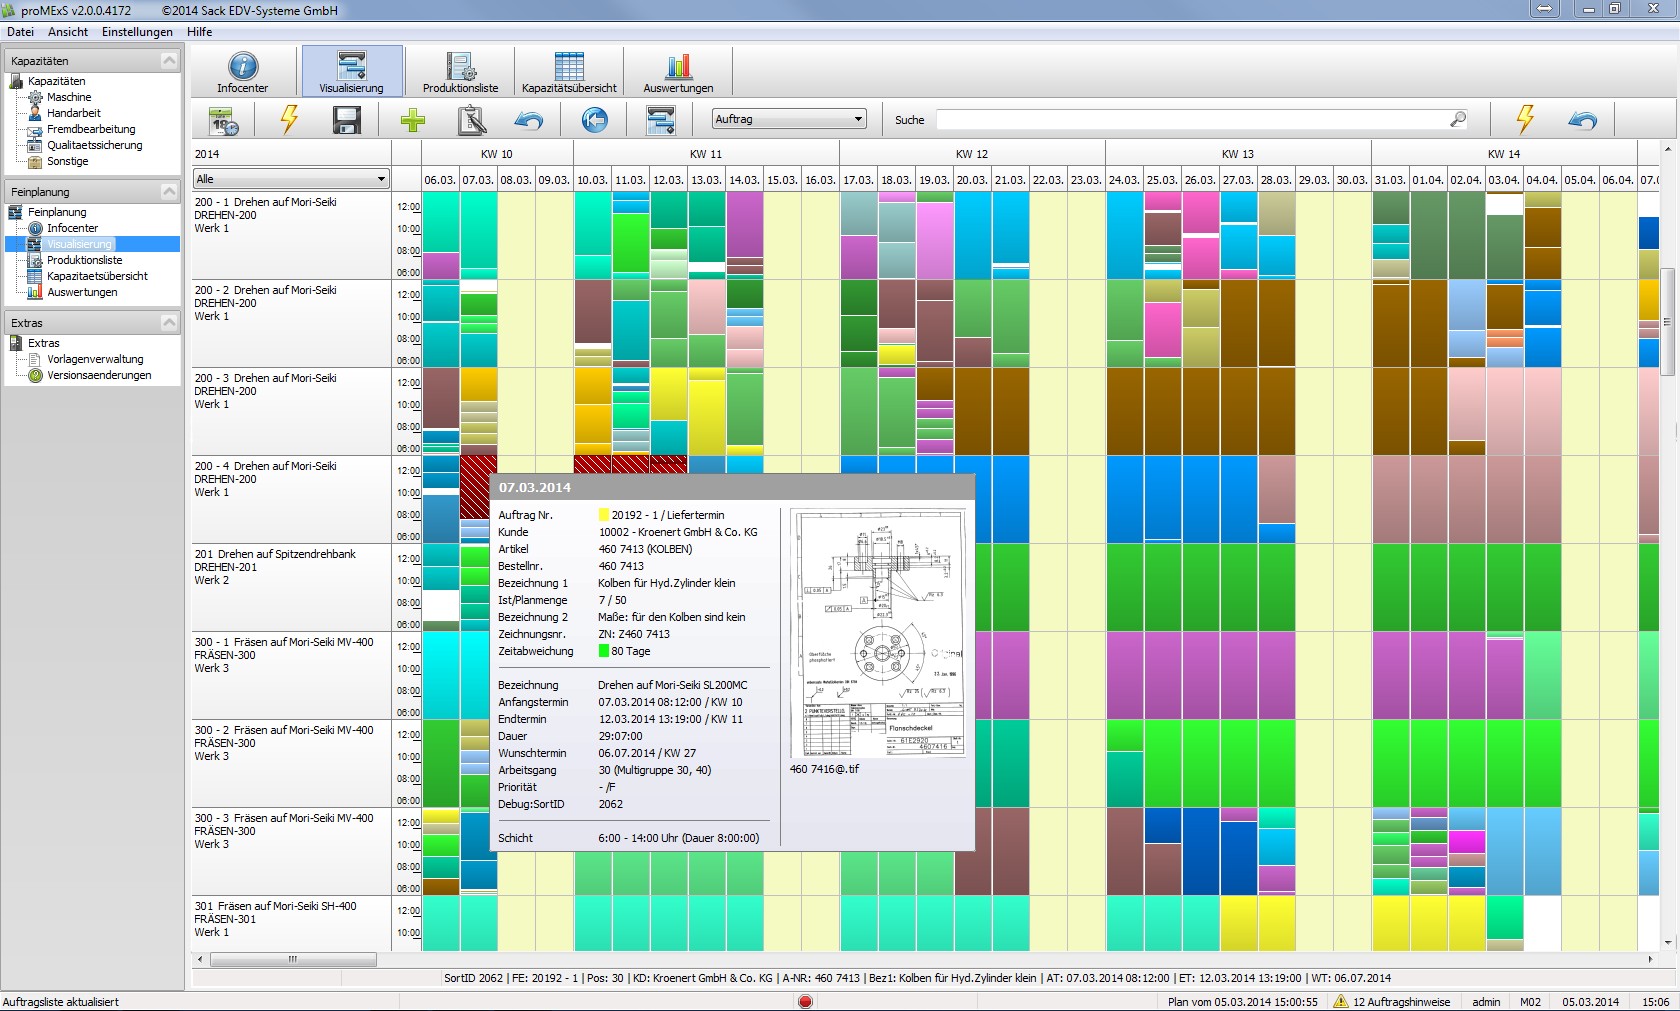The height and width of the screenshot is (1011, 1680).
Task: Click the 24.03. date column header
Action: pyautogui.click(x=1124, y=180)
